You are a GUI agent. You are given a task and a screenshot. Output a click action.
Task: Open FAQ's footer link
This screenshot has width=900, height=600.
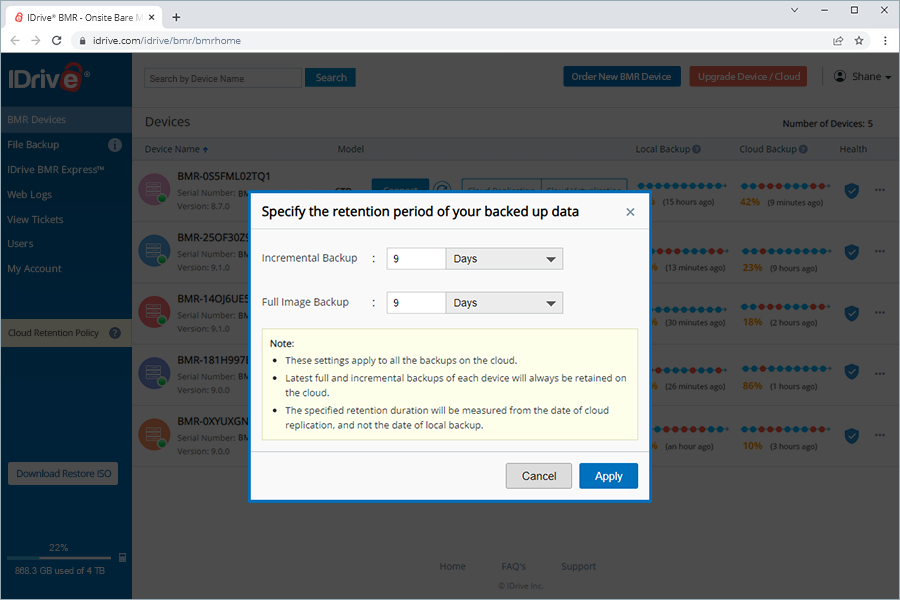513,566
